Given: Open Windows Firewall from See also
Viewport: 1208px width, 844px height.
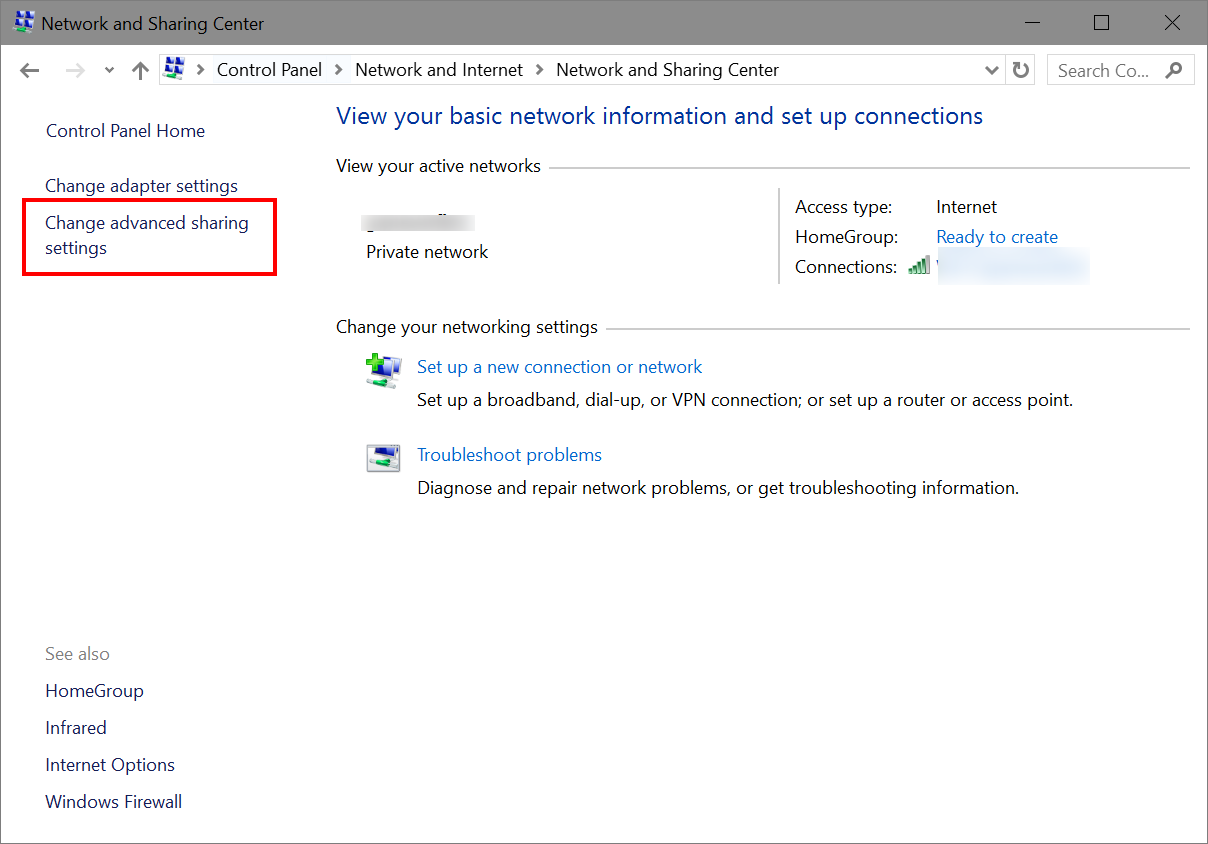Looking at the screenshot, I should [x=113, y=801].
